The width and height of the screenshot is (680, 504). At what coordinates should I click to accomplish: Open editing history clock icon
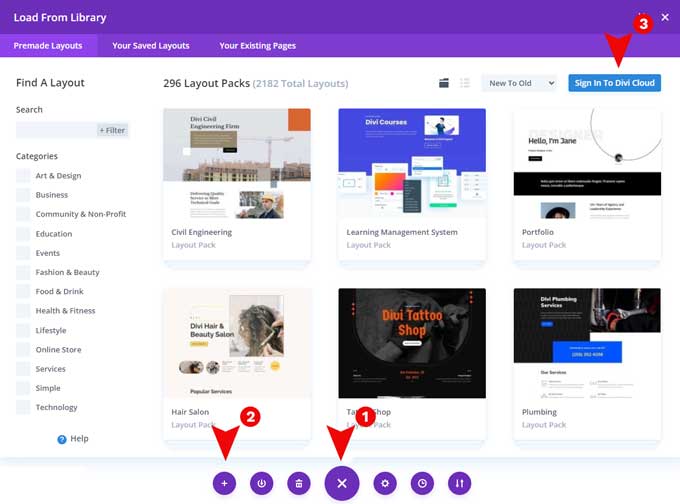point(422,483)
